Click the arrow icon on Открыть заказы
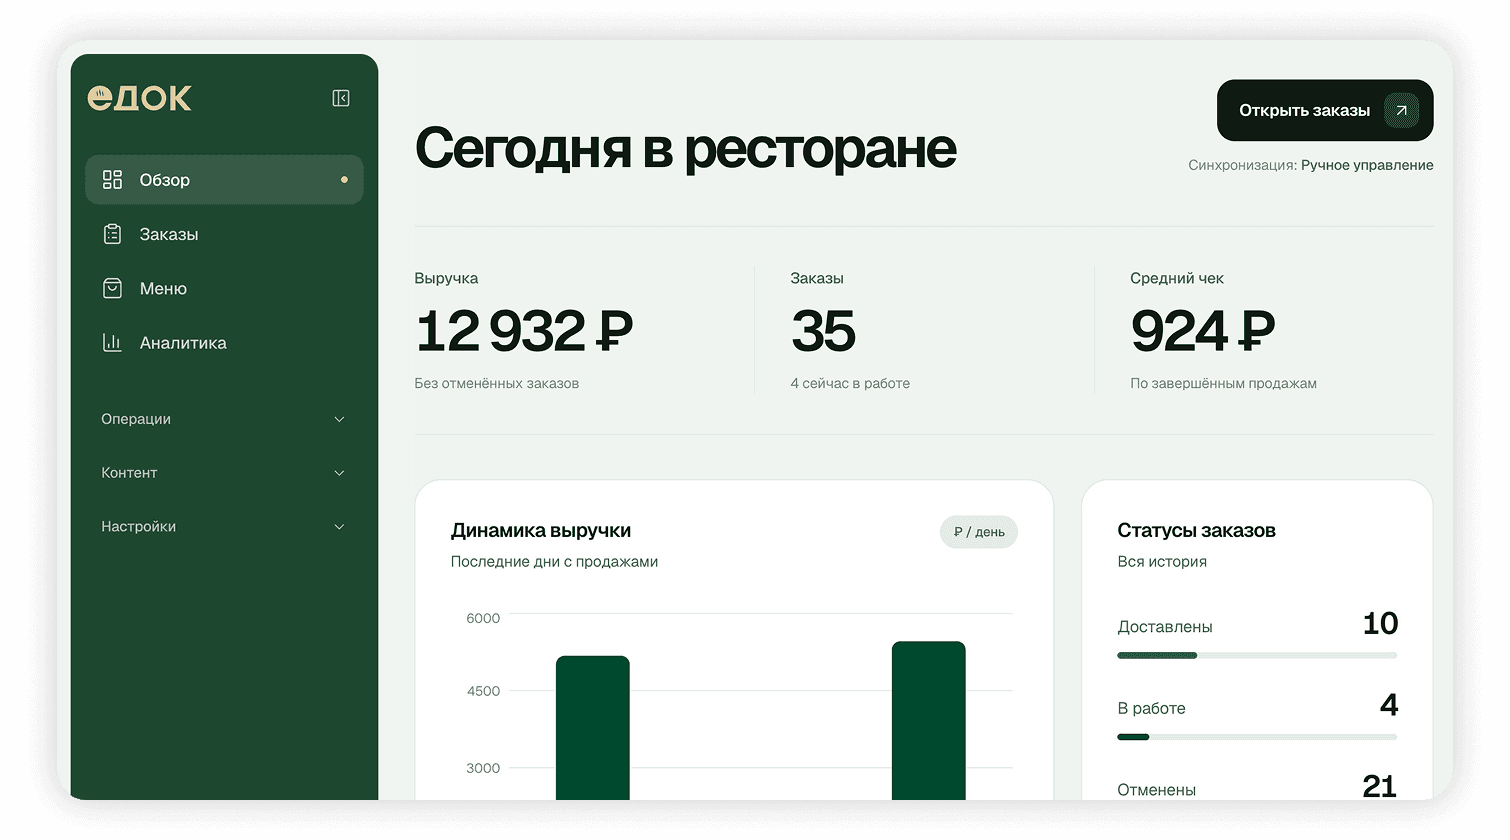 click(1401, 111)
